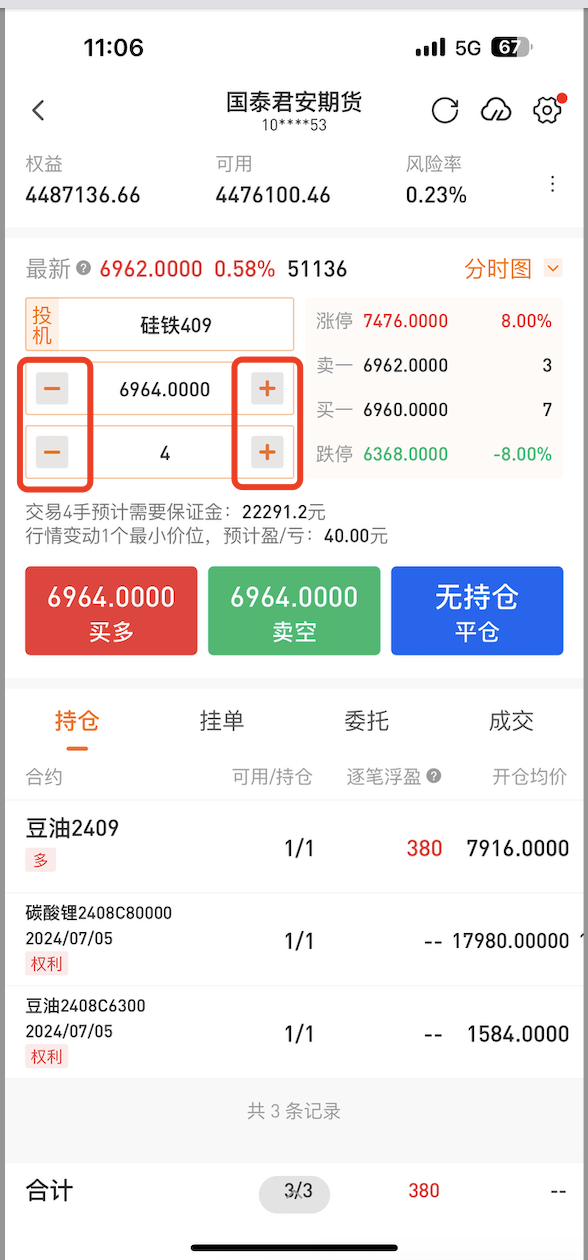
Task: Tap help icon beside 逐笔浮盈
Action: point(434,776)
